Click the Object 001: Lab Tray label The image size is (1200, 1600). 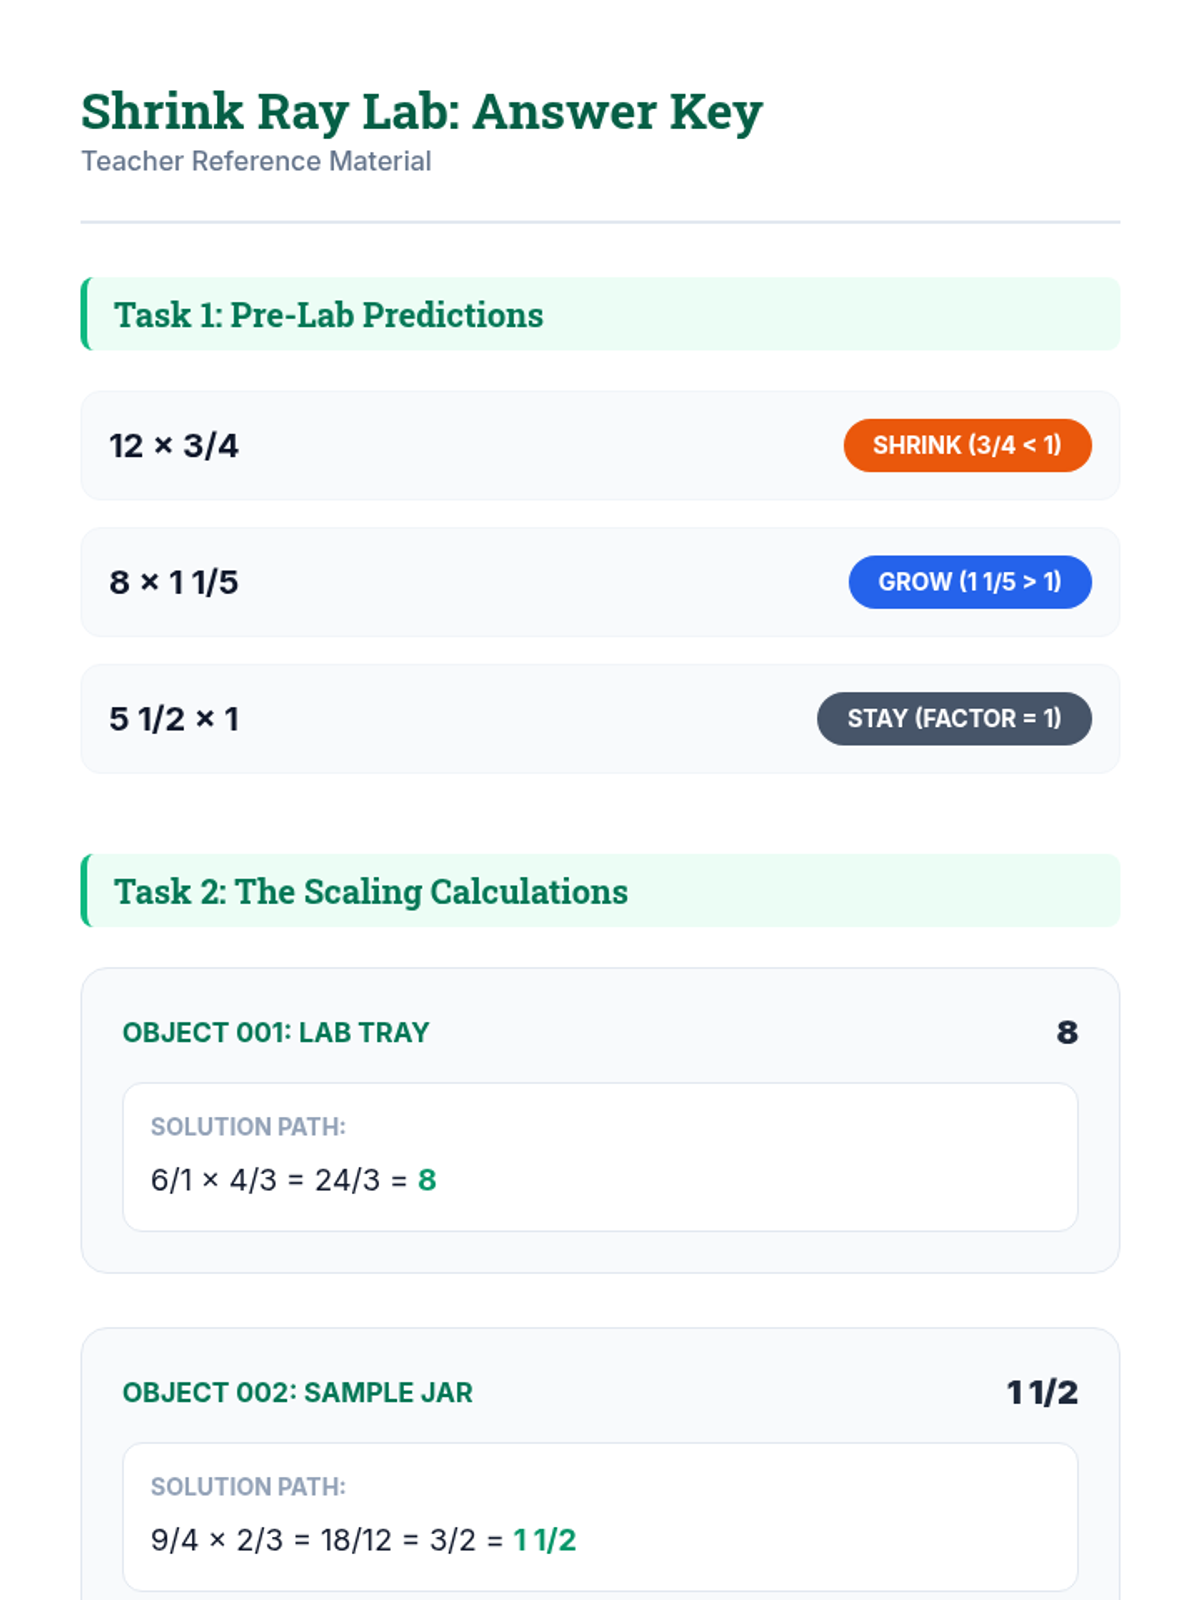click(276, 1032)
